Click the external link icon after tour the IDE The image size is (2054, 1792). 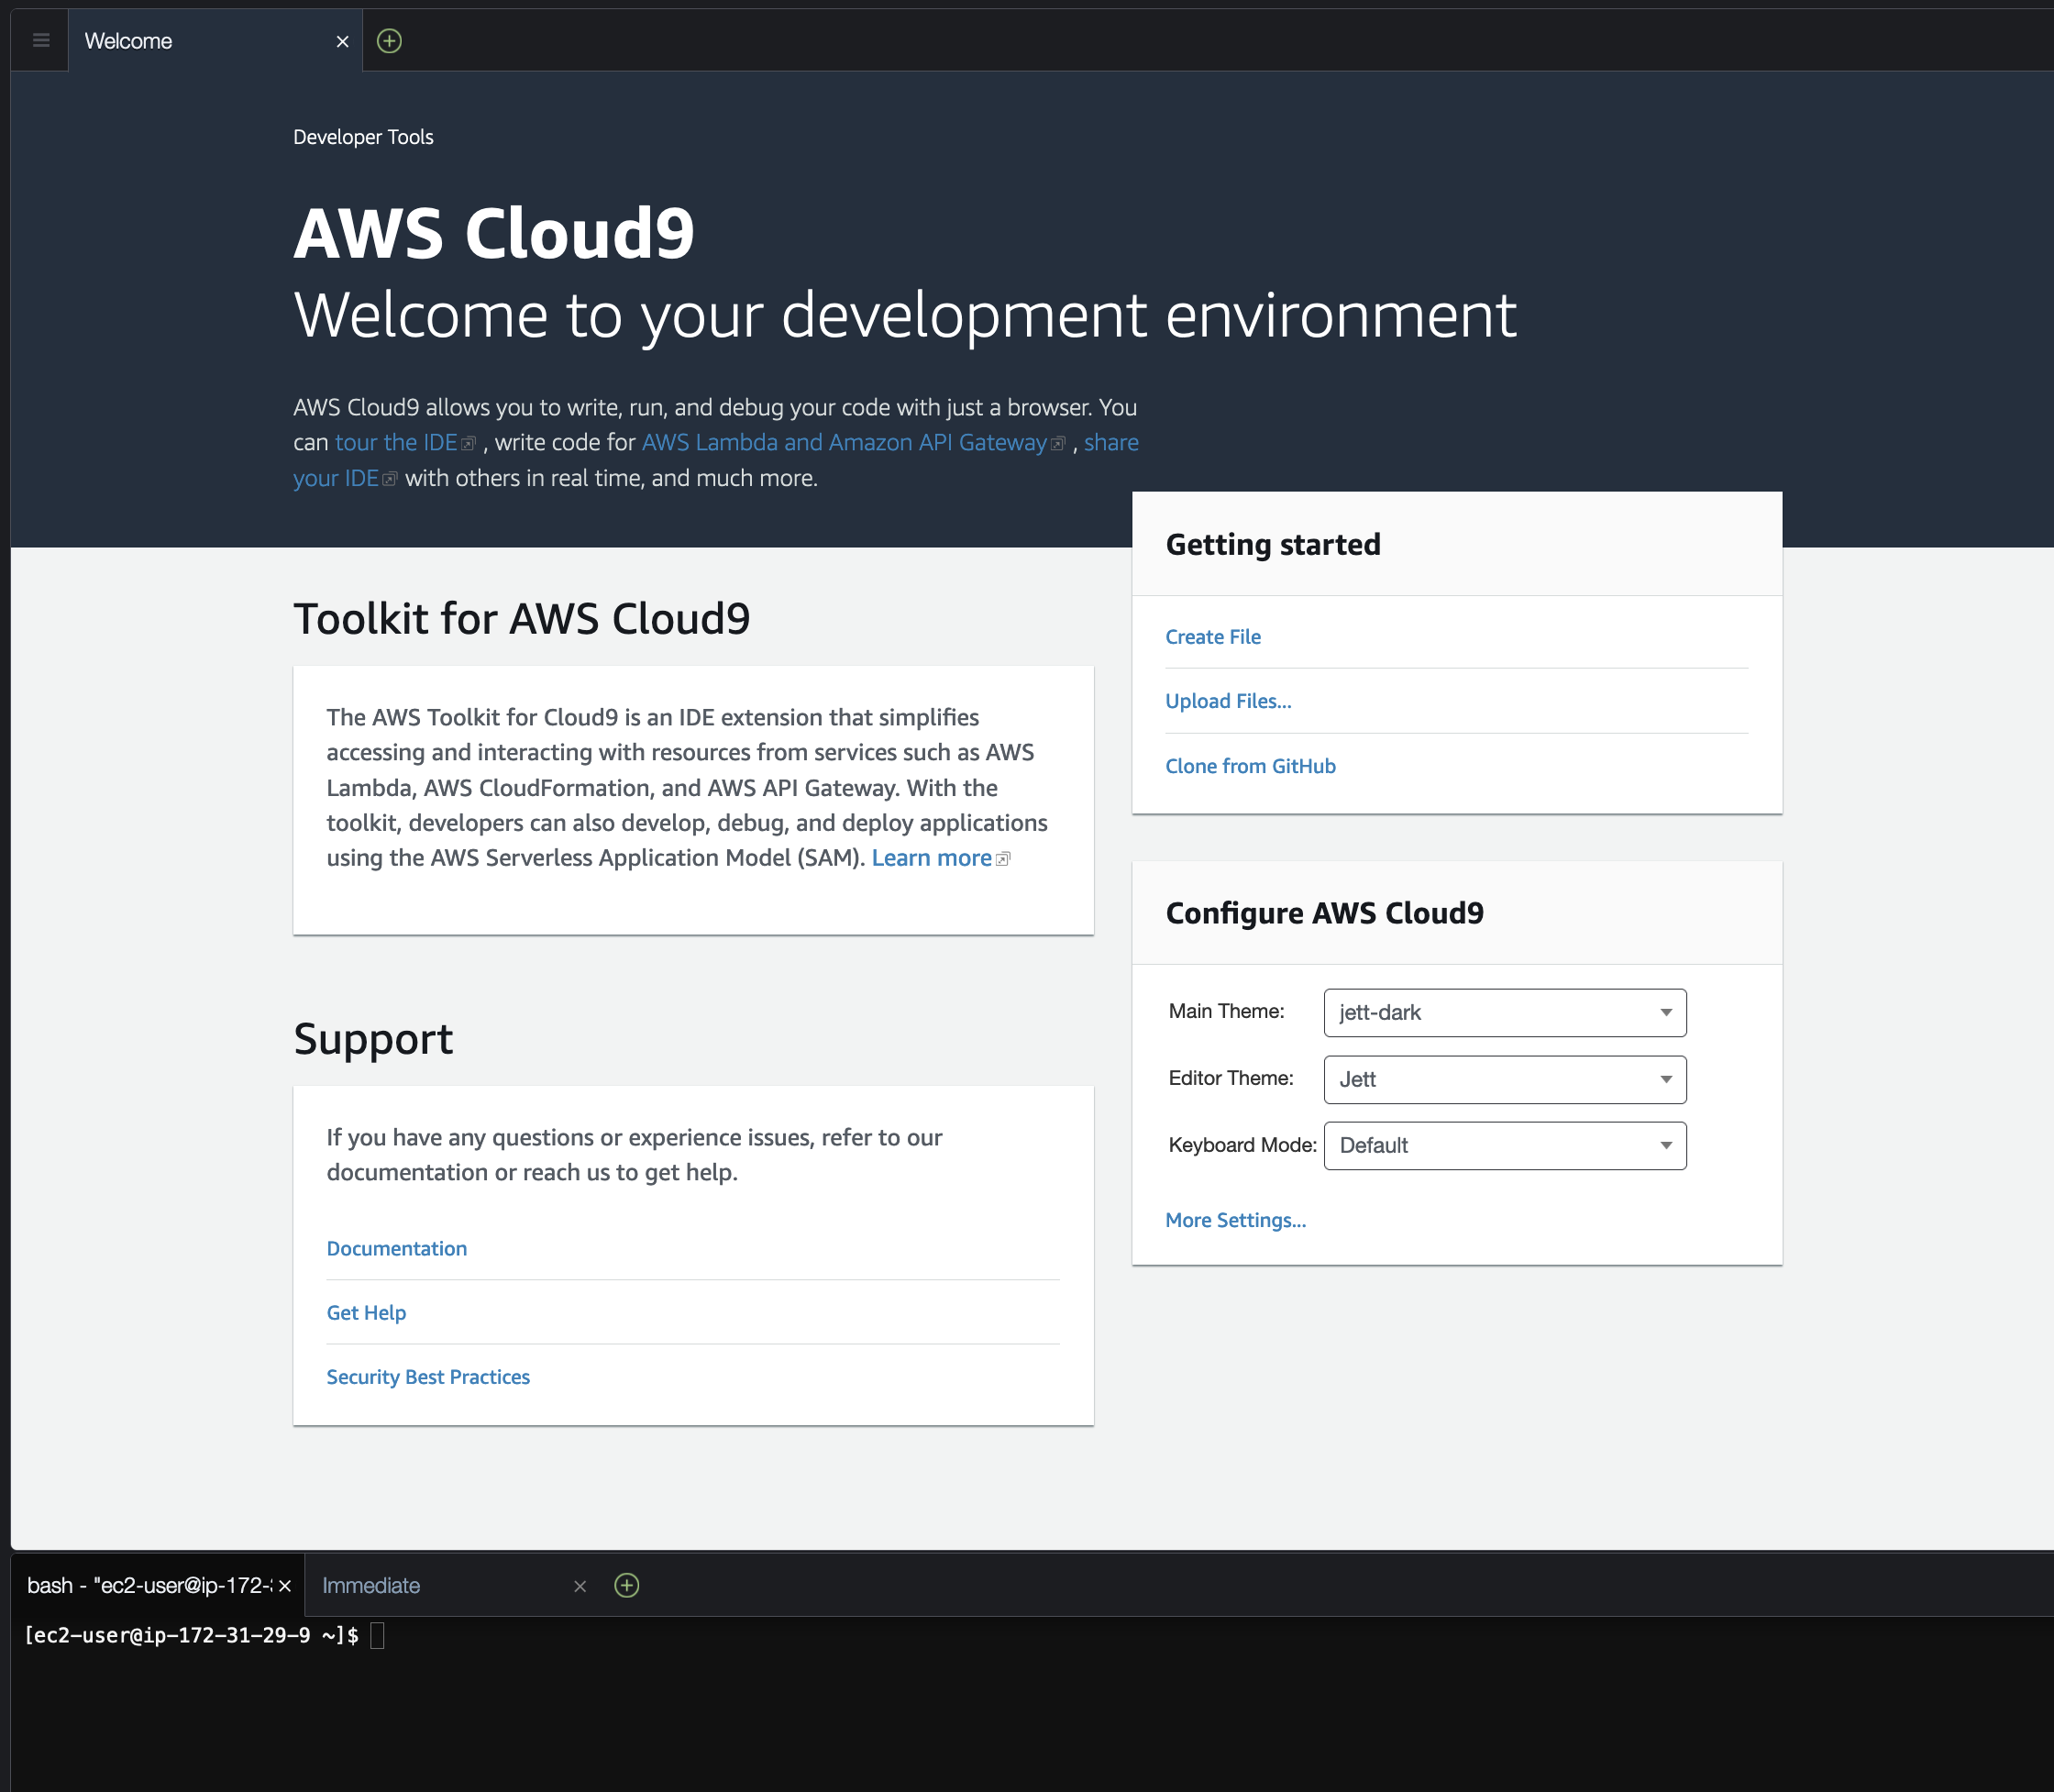click(x=468, y=444)
